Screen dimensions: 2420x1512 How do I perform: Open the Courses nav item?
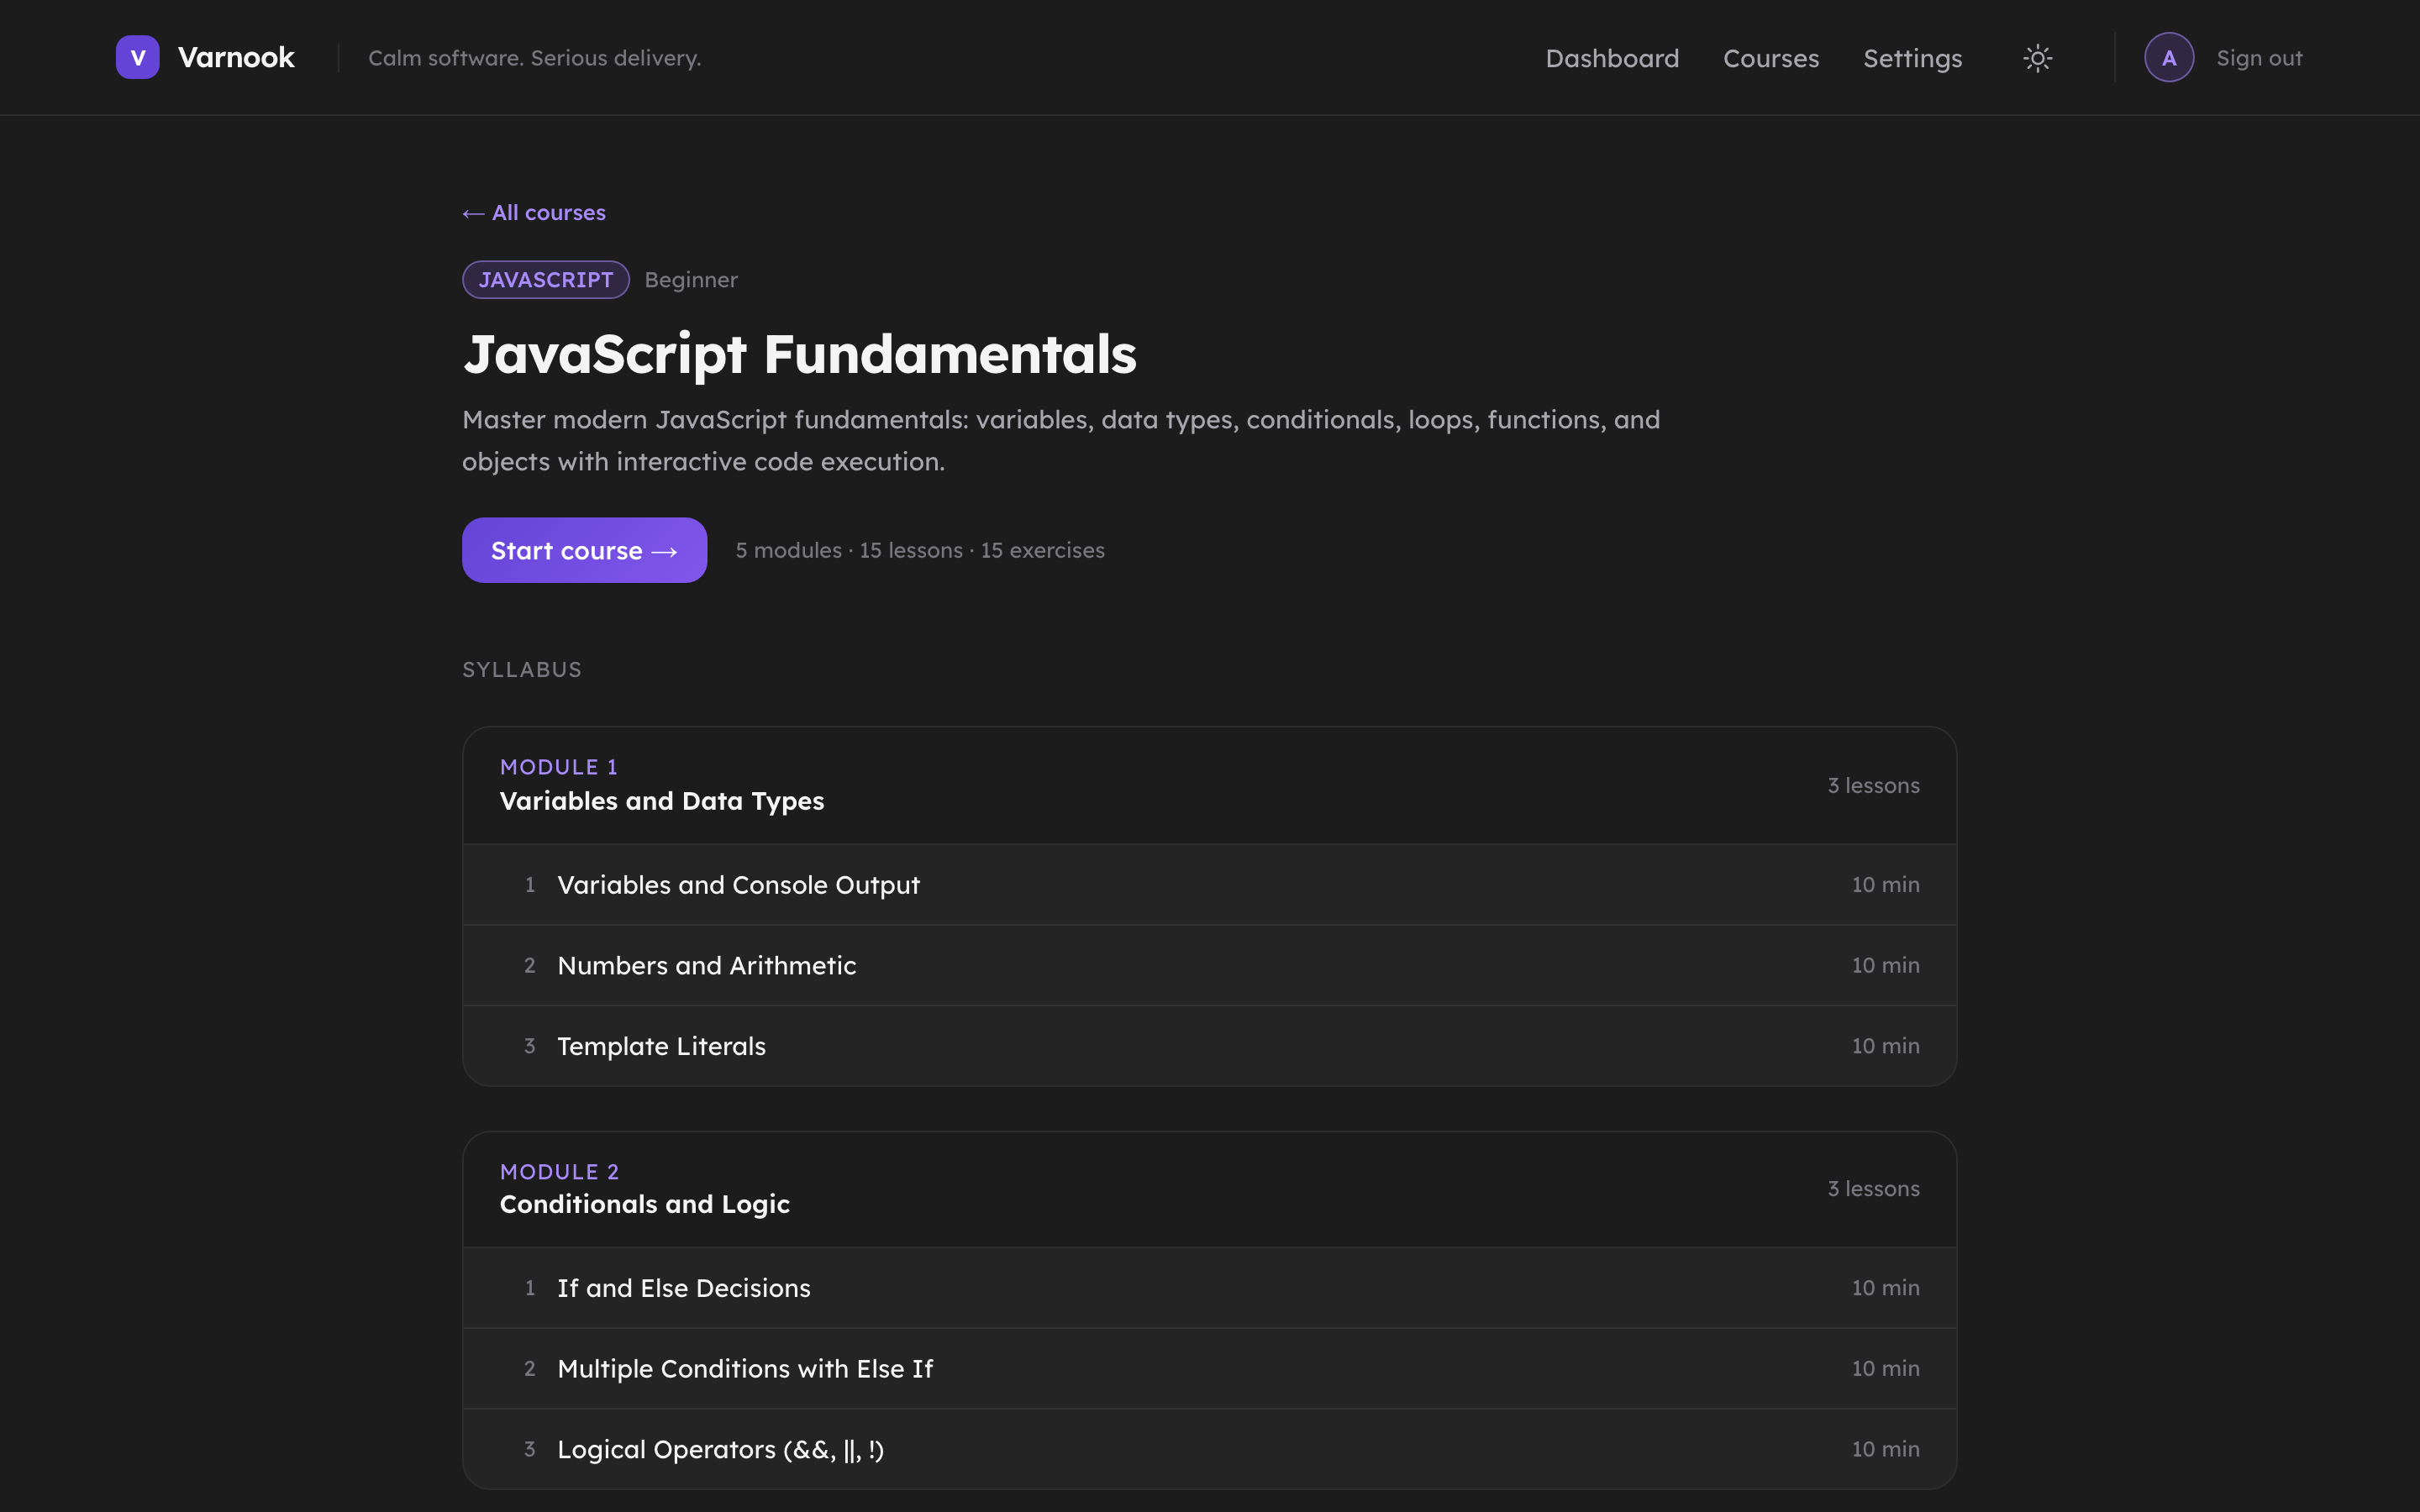point(1771,58)
